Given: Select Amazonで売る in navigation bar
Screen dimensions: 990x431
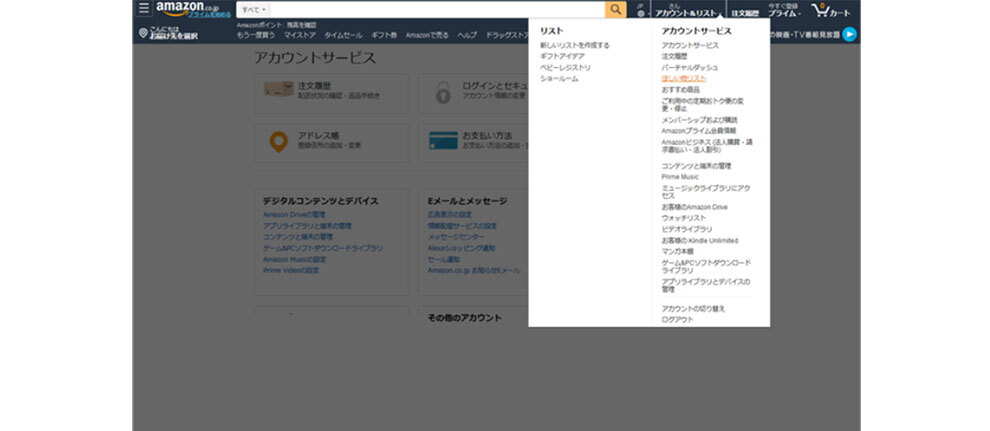Looking at the screenshot, I should [x=427, y=35].
